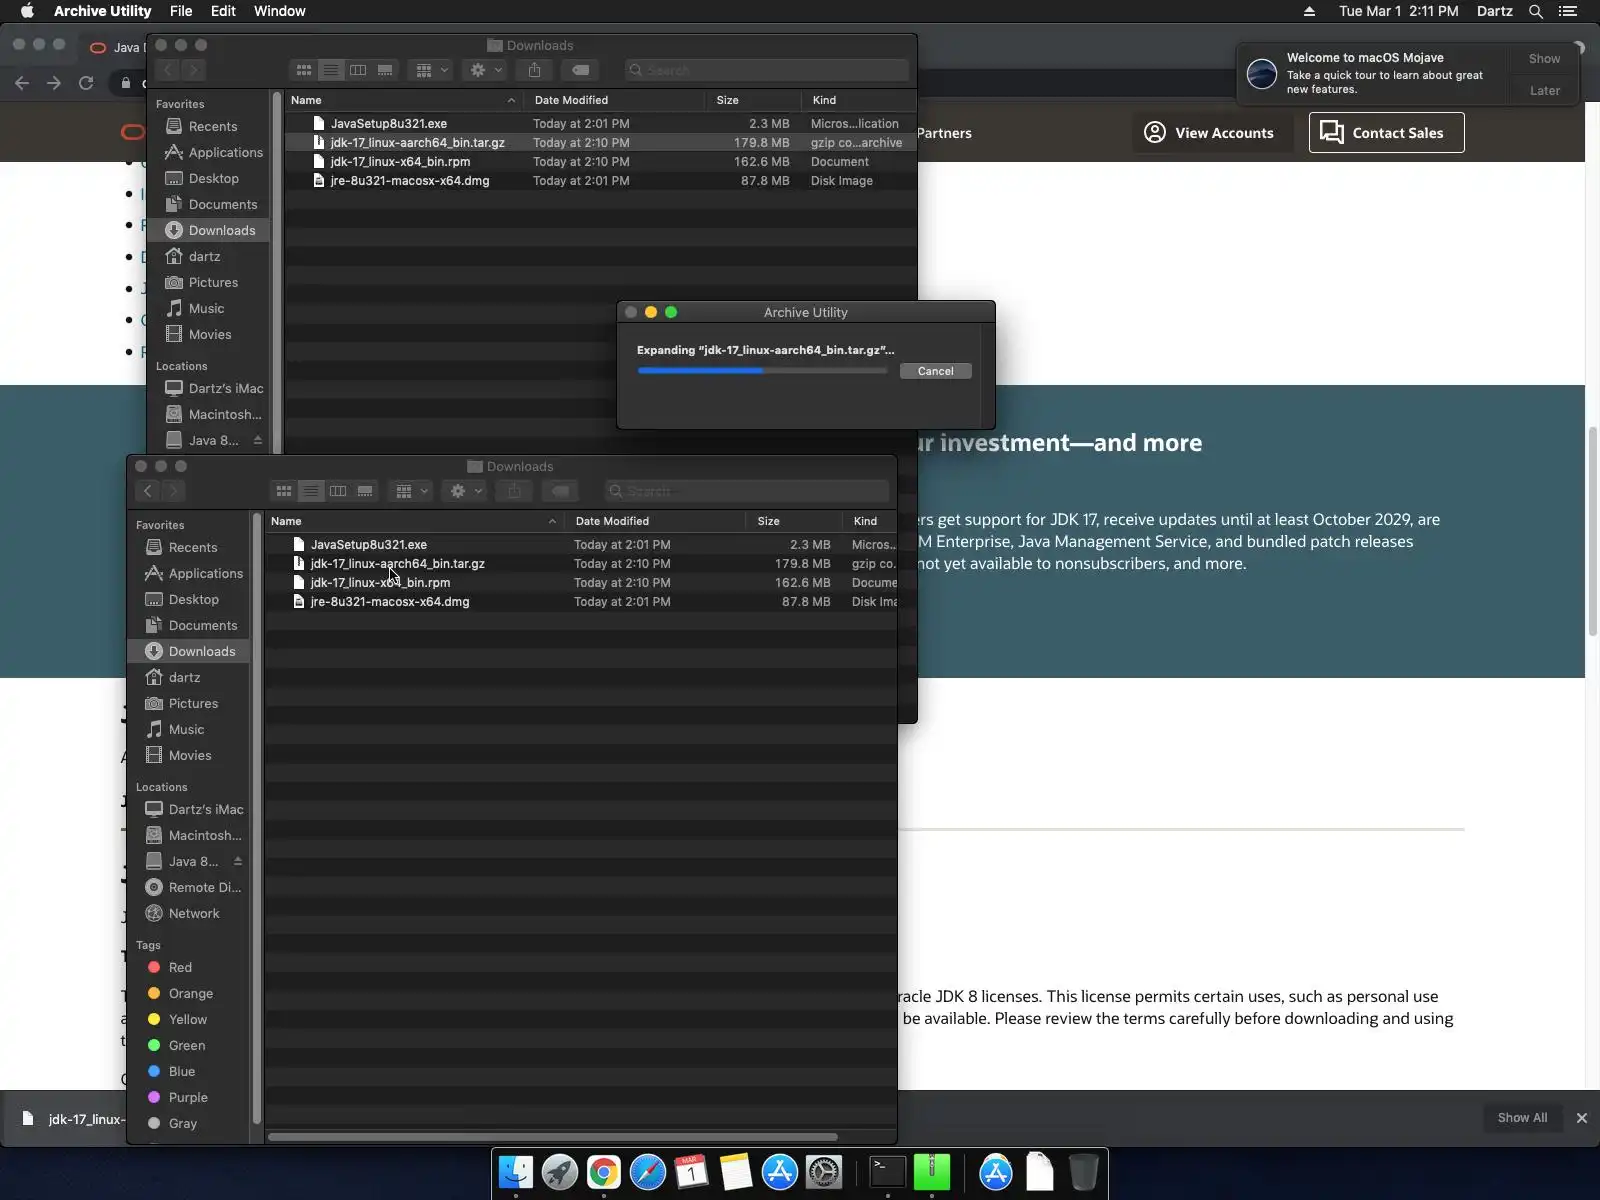Switch front Downloads window to column view

tap(338, 491)
